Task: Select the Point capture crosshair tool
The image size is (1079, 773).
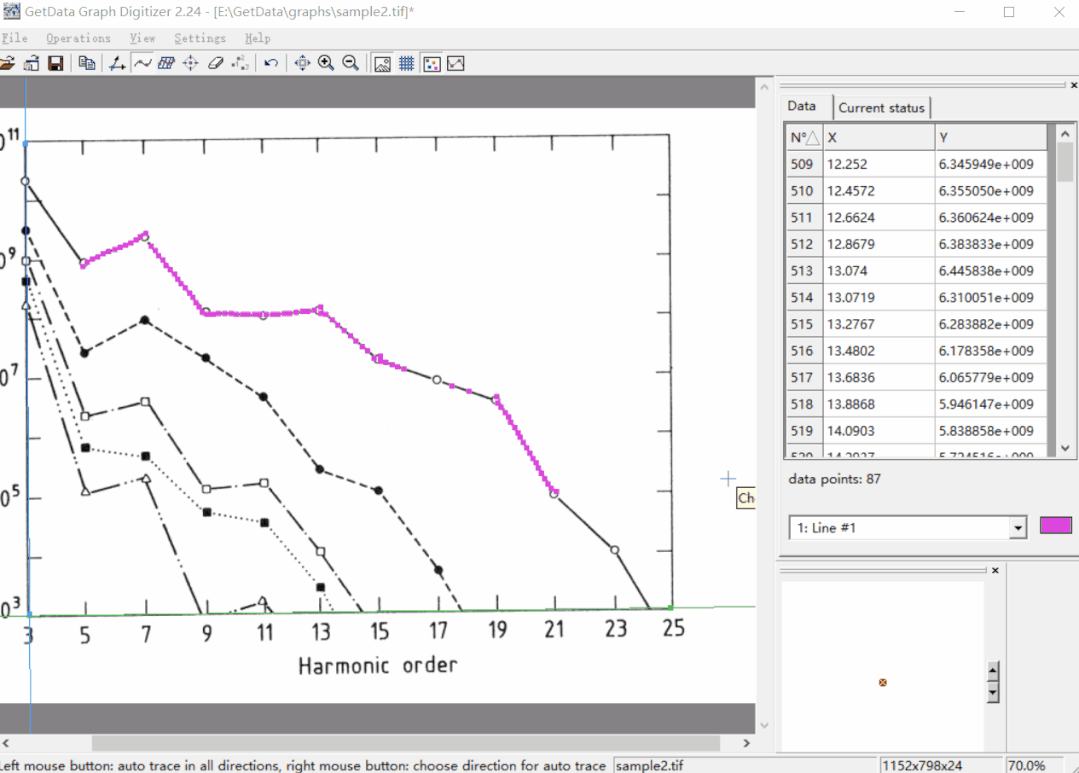Action: click(x=191, y=63)
